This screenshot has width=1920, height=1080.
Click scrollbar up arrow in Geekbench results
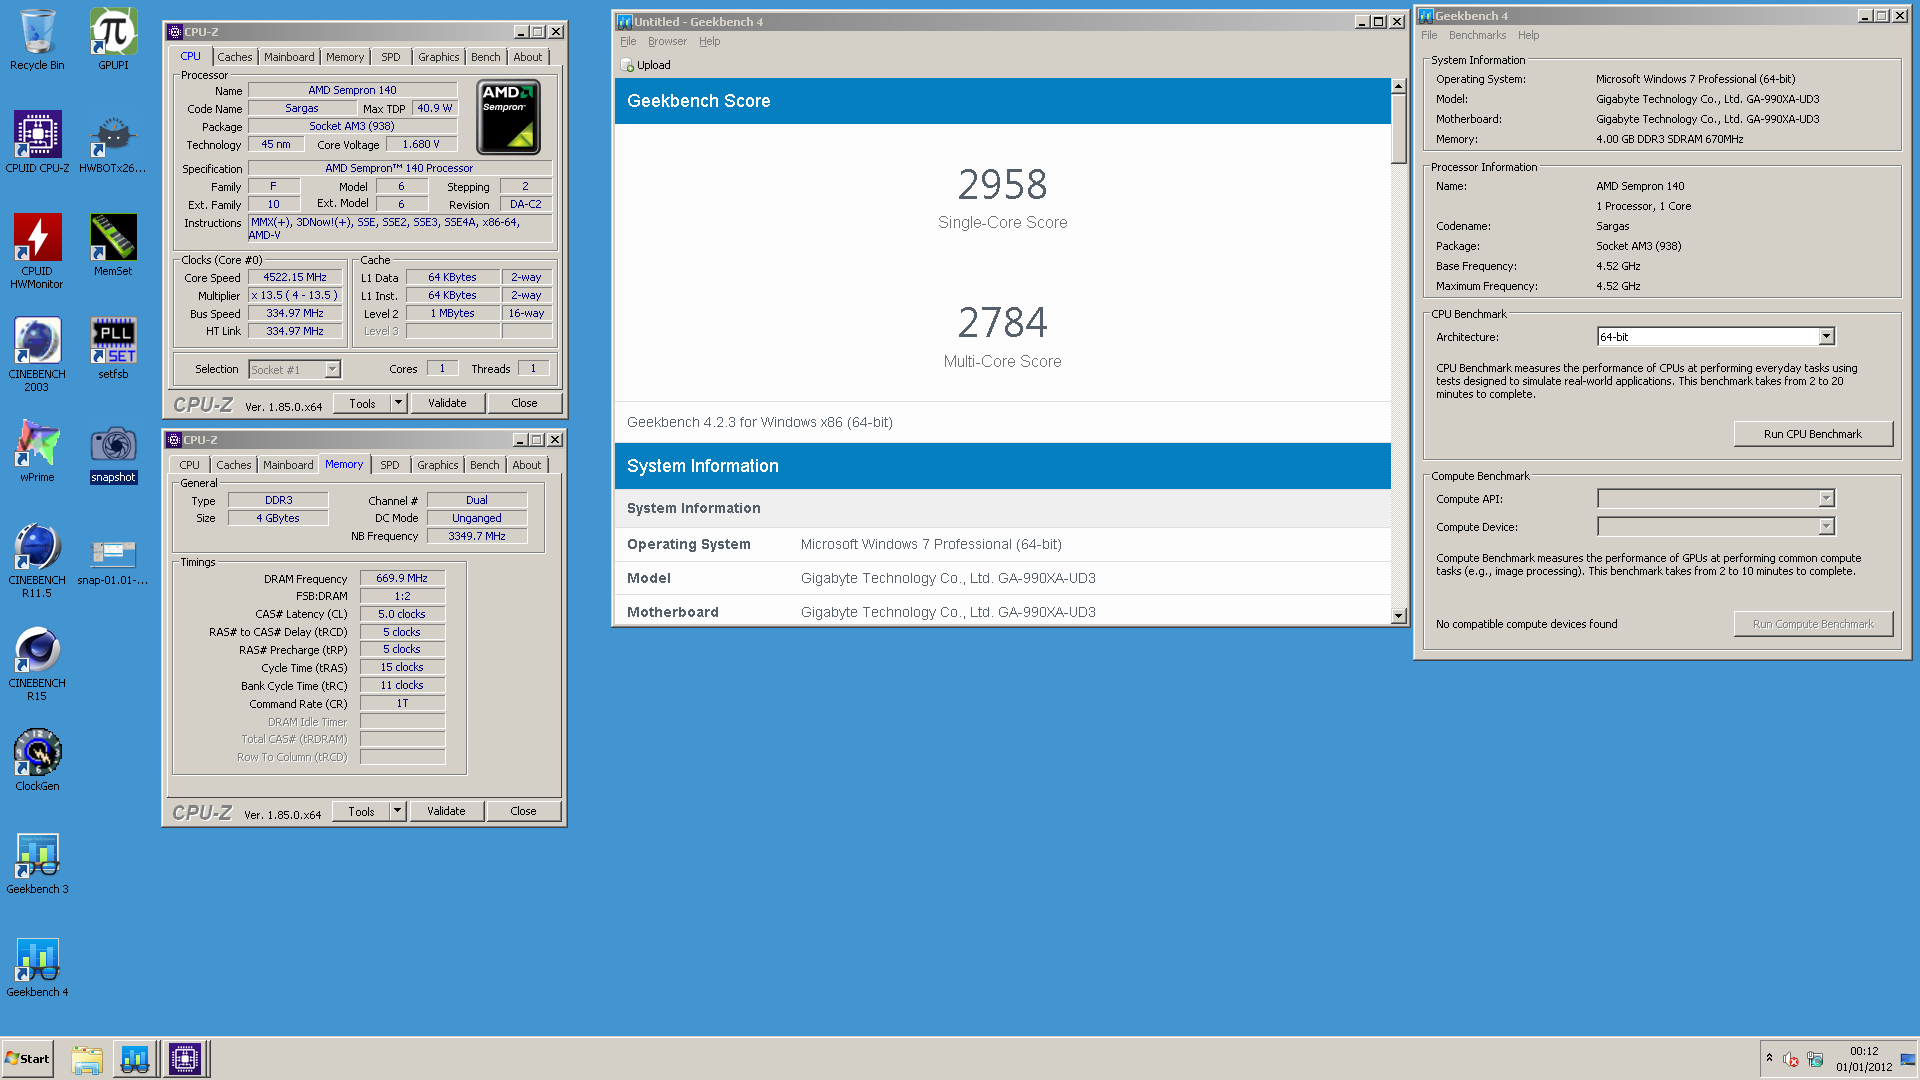(1399, 87)
